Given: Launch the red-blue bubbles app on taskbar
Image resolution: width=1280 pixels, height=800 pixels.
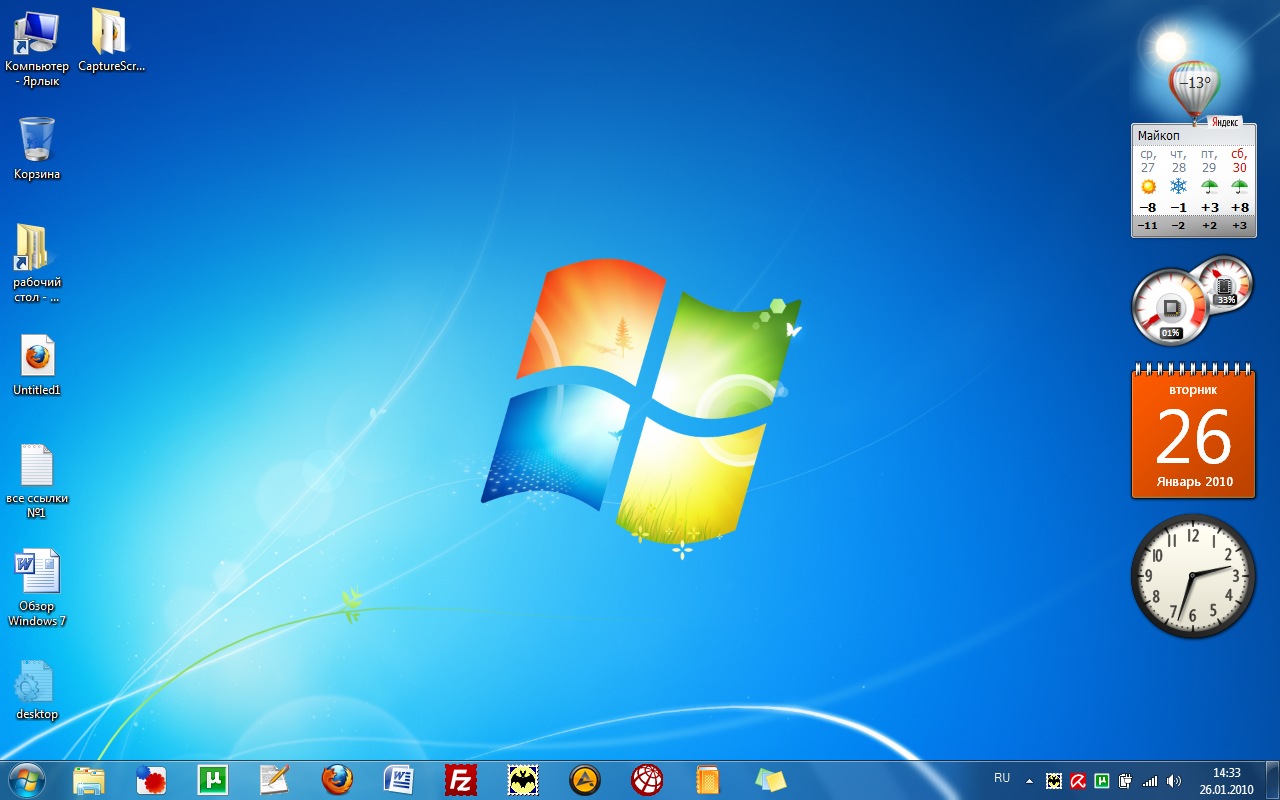Looking at the screenshot, I should [x=151, y=780].
